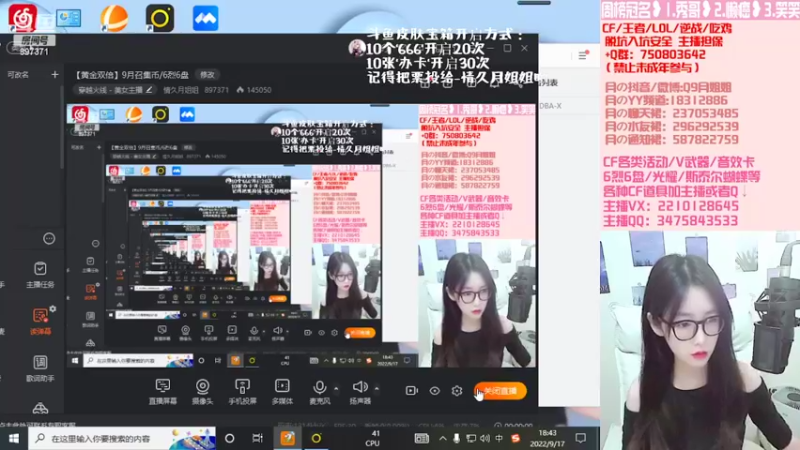This screenshot has width=800, height=450.
Task: Open the system volume tray icon
Action: pos(485,438)
